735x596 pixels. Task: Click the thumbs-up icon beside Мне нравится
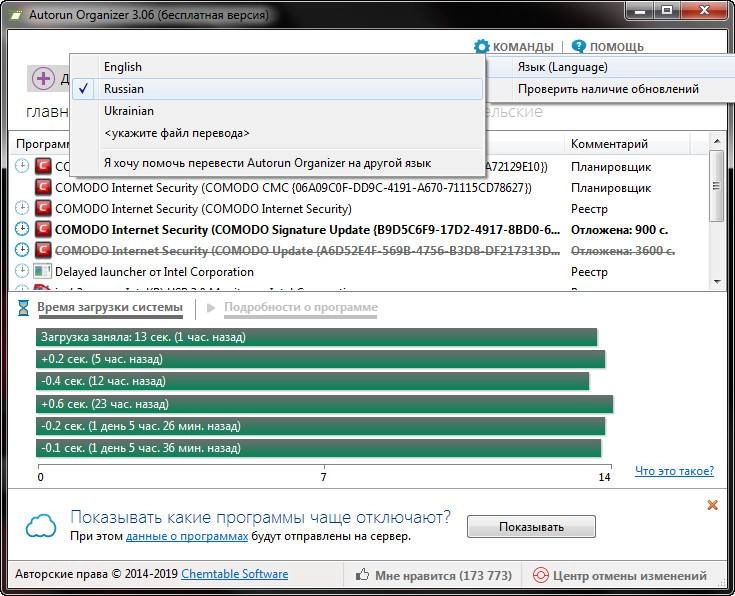[x=362, y=574]
